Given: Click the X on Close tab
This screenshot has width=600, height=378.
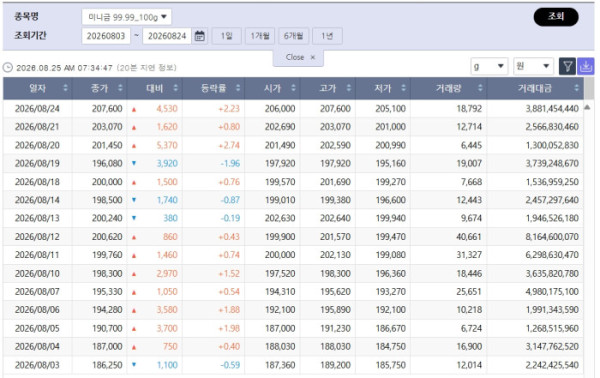Looking at the screenshot, I should pos(313,57).
